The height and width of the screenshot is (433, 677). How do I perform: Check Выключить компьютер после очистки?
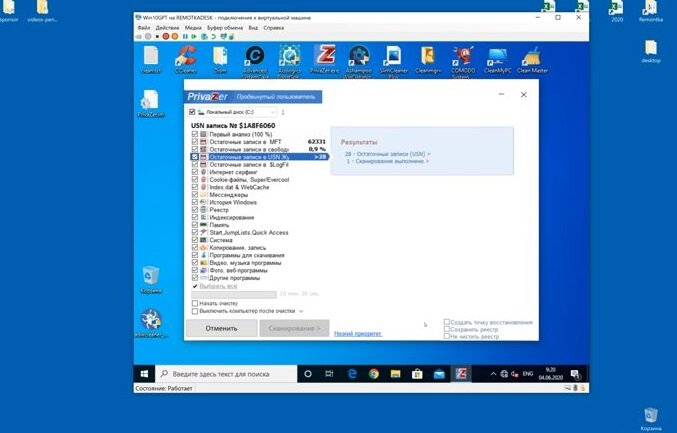coord(195,311)
